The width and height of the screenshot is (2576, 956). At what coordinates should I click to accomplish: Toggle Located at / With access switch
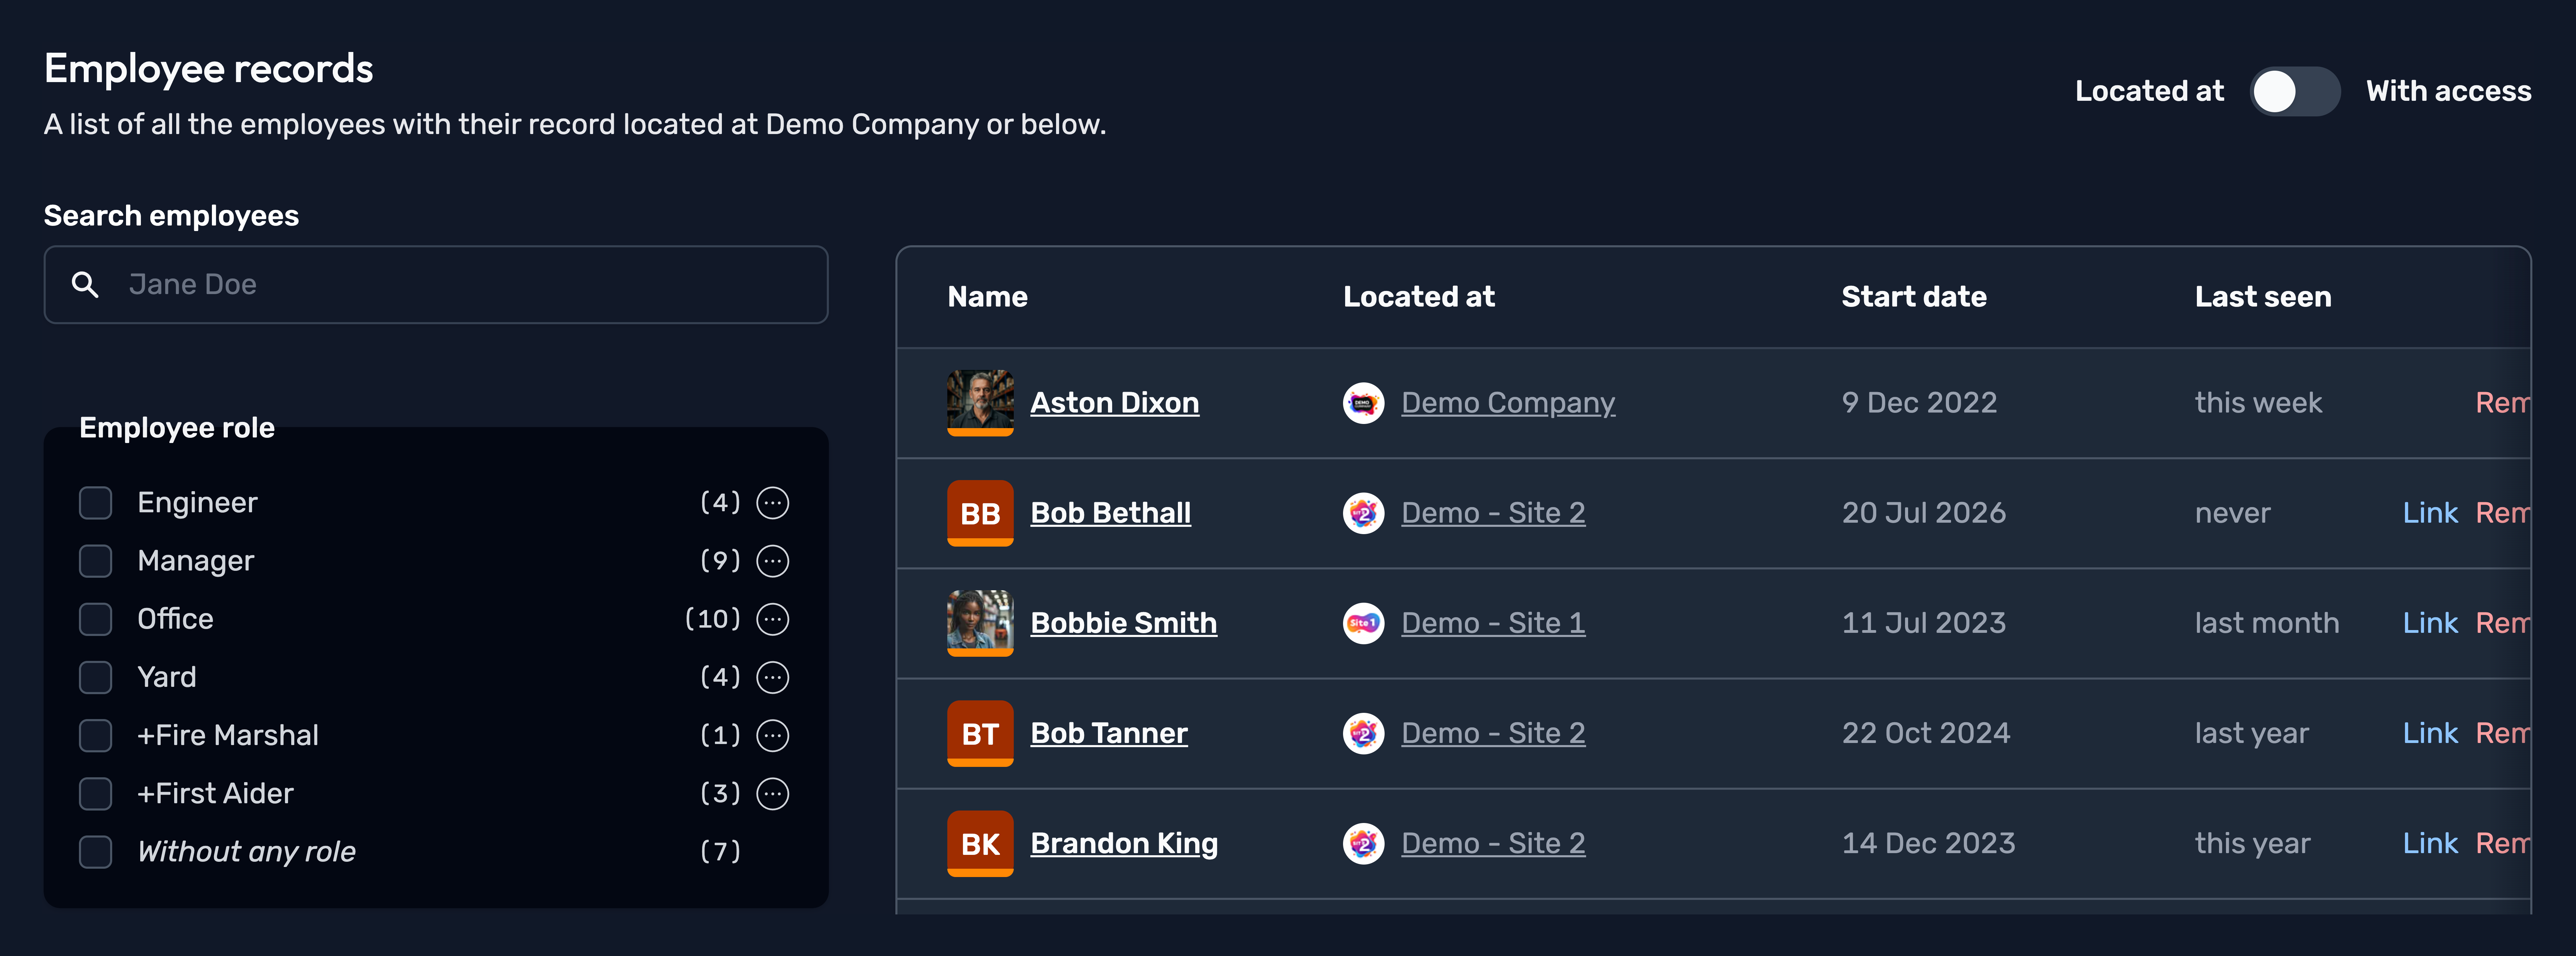pos(2294,91)
